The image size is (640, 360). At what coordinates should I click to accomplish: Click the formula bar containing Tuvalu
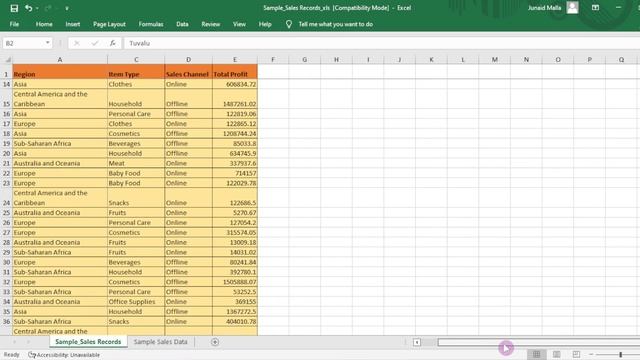(x=382, y=43)
